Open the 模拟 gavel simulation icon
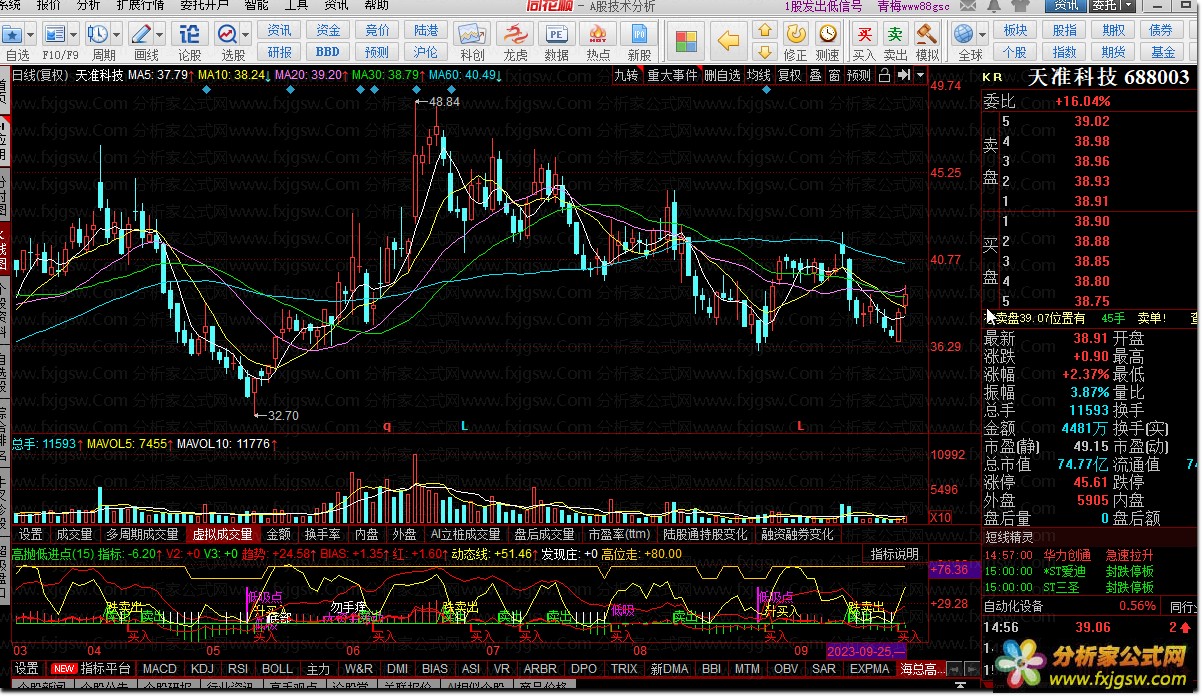The height and width of the screenshot is (696, 1203). click(927, 35)
